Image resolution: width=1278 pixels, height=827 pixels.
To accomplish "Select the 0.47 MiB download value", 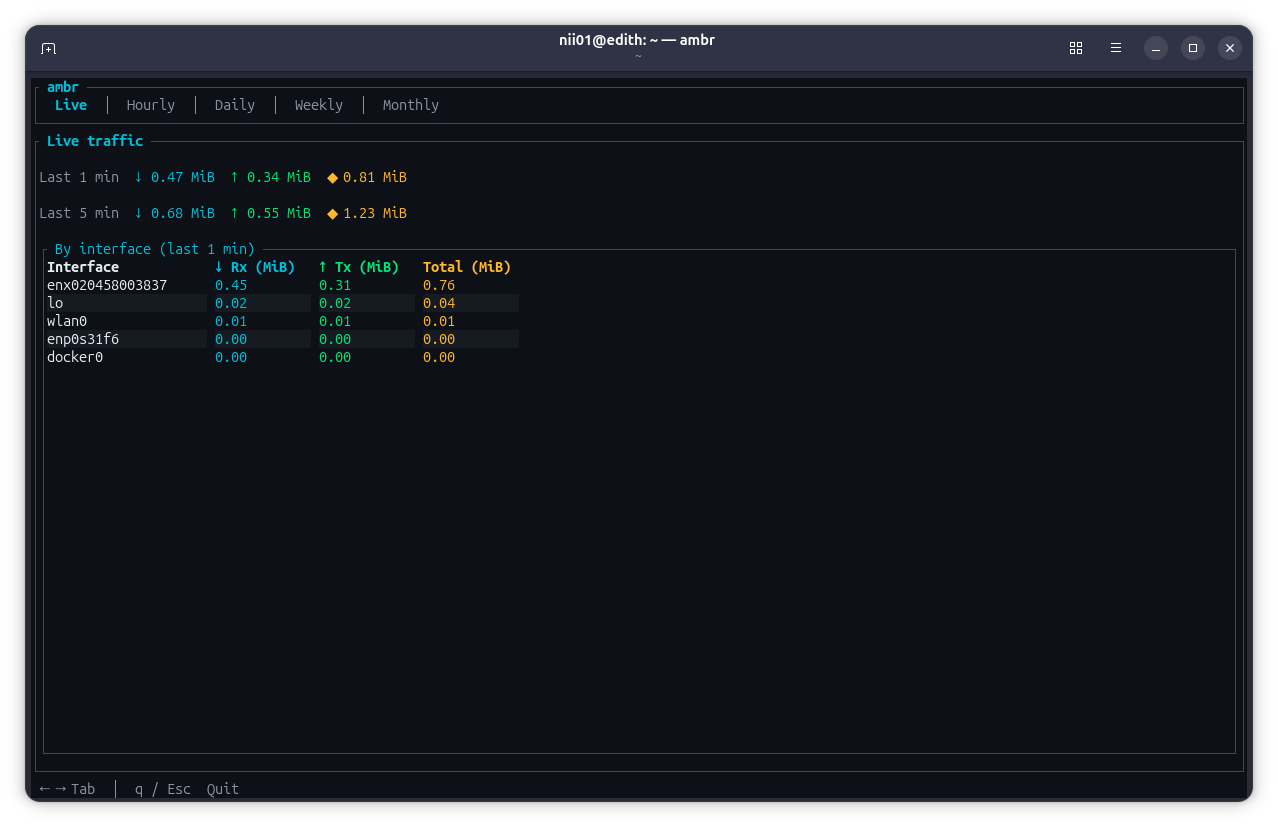I will [x=175, y=177].
